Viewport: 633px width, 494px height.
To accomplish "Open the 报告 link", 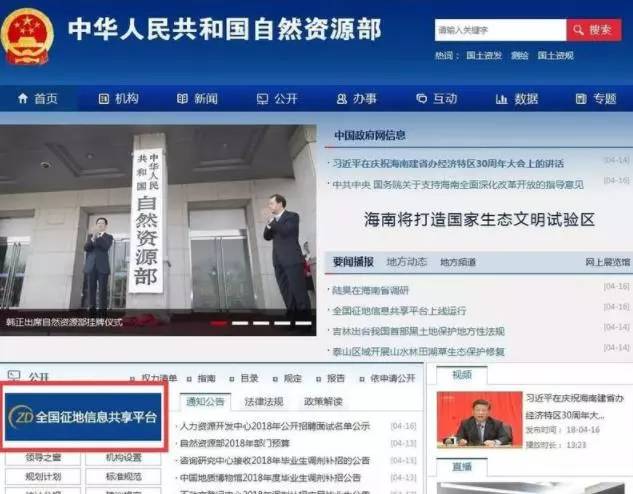I will pyautogui.click(x=336, y=378).
